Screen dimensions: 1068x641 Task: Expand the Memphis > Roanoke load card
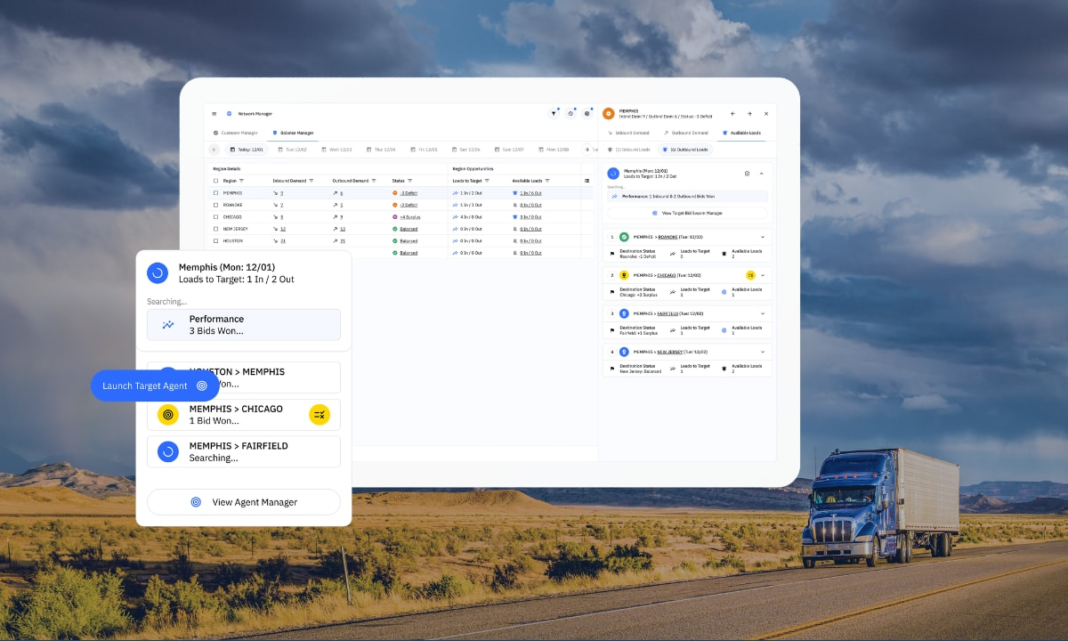click(762, 237)
